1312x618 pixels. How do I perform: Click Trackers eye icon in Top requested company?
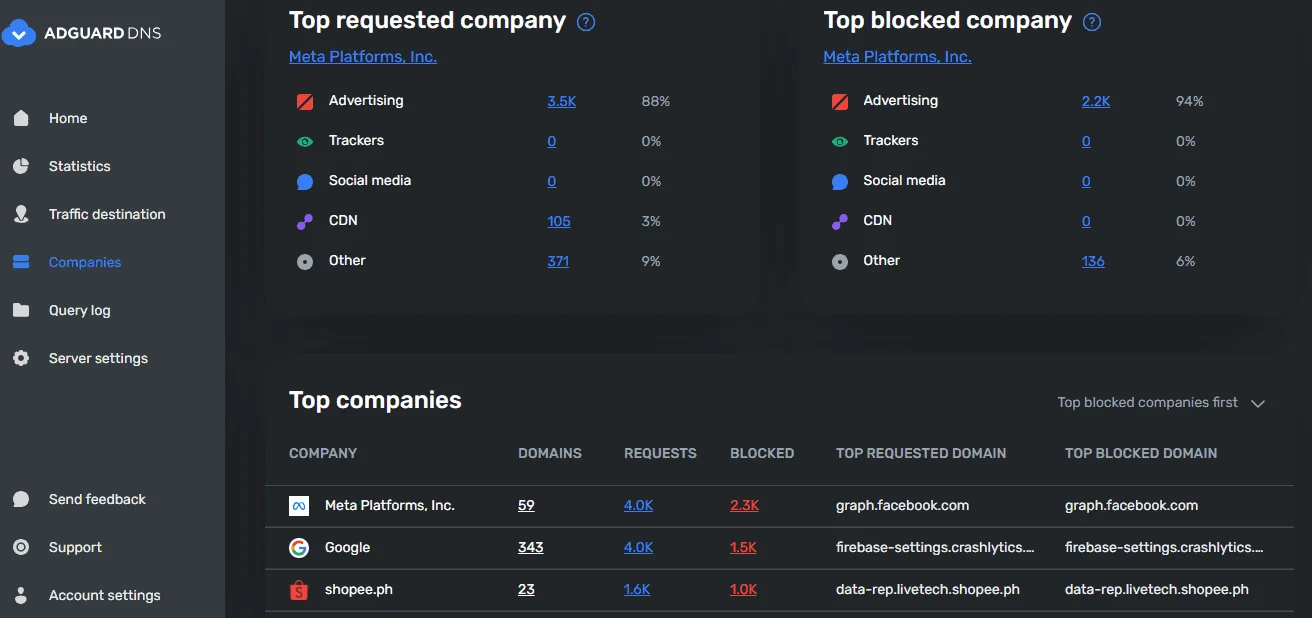point(305,141)
